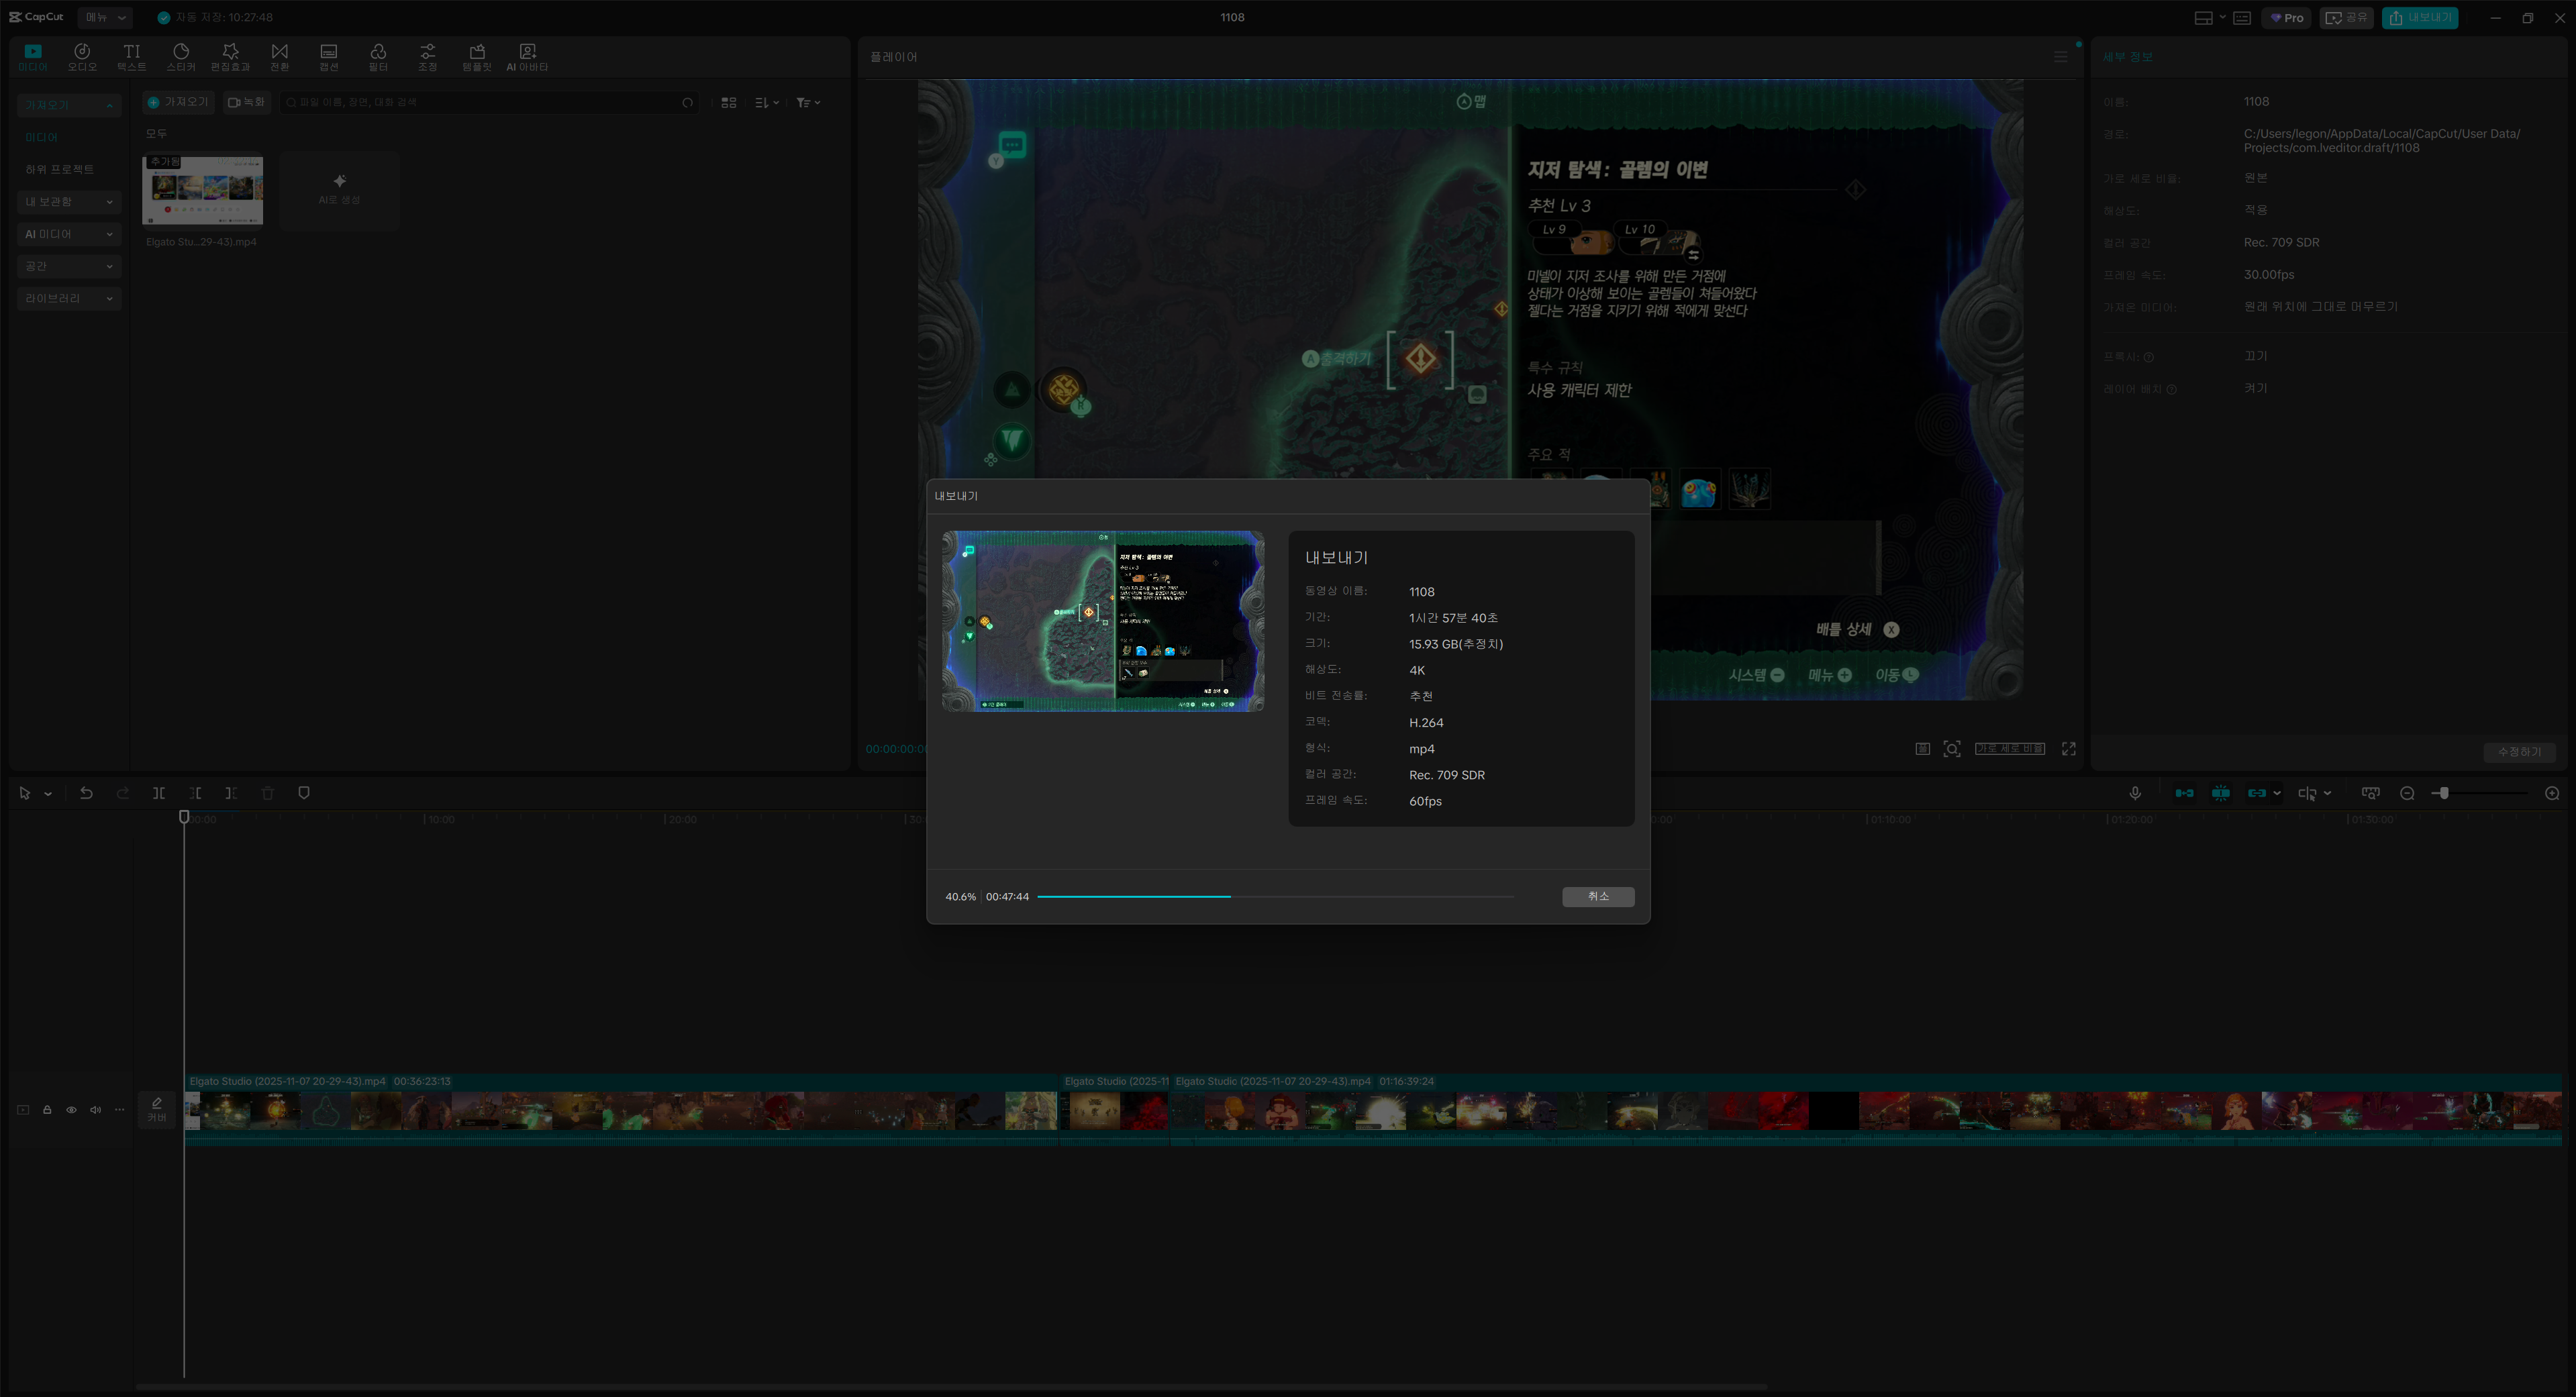Click the 가져오기 import button
This screenshot has height=1397, width=2576.
pos(178,102)
